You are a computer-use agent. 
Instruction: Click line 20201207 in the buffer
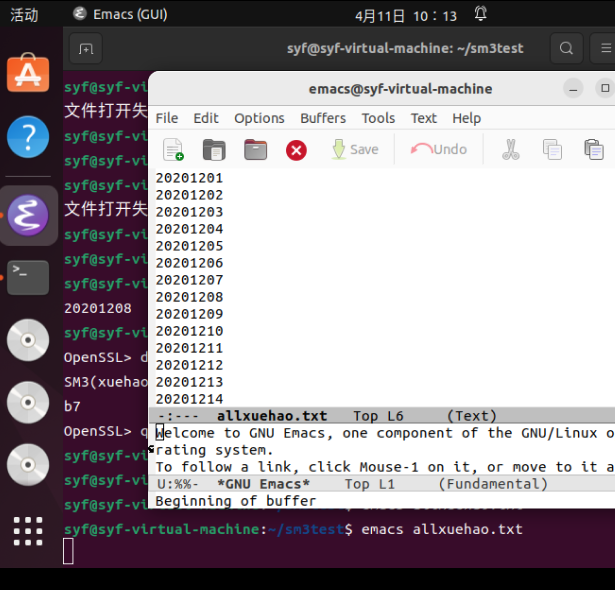(189, 280)
